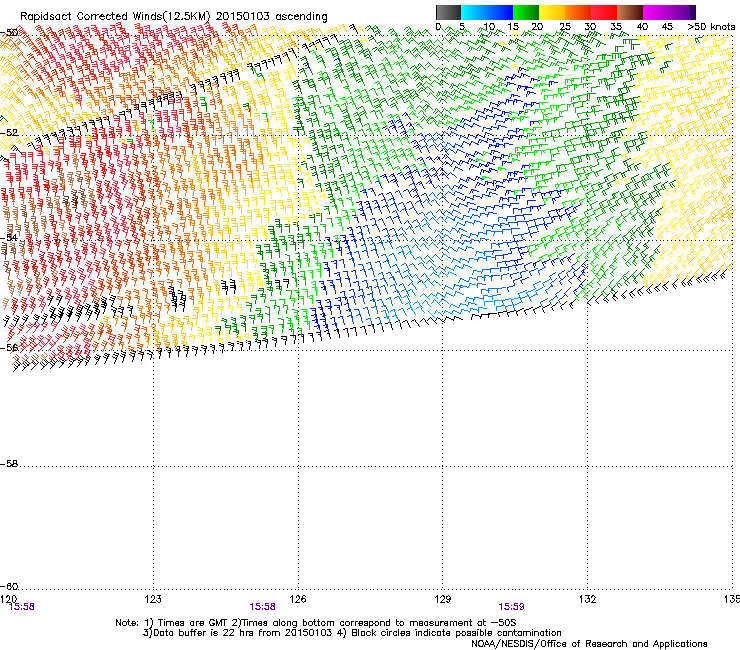Click the '10' legend scale label
The width and height of the screenshot is (740, 650).
point(489,27)
